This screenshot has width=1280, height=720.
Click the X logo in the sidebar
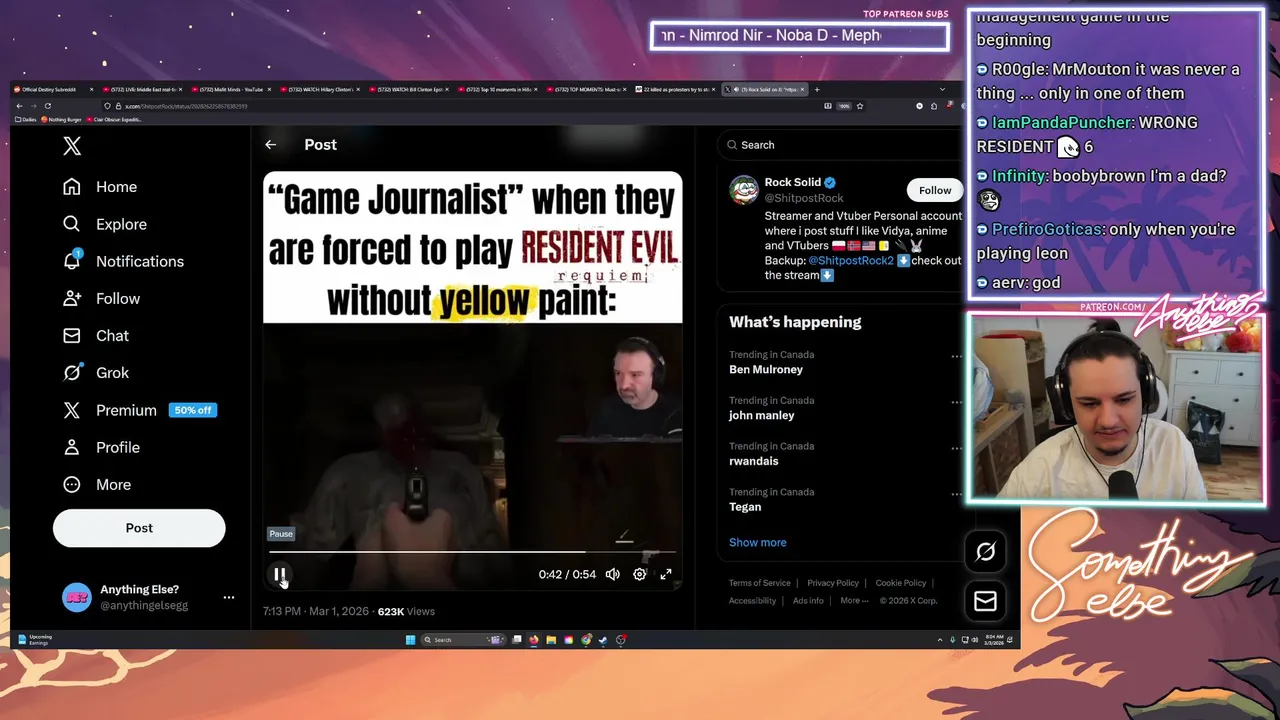click(72, 146)
